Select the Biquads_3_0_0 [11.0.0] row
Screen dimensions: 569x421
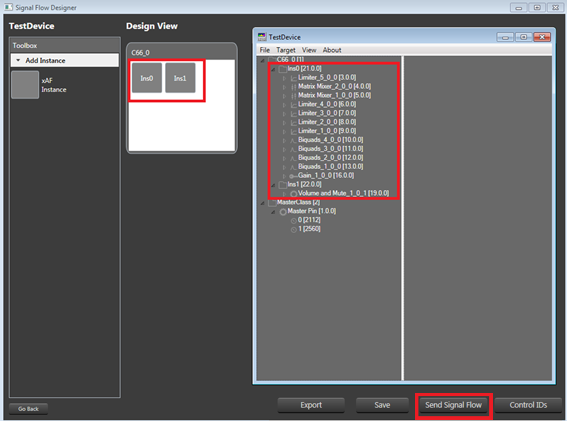[331, 149]
